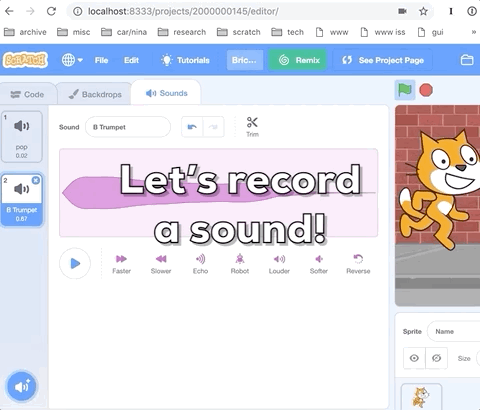This screenshot has width=480, height=410.
Task: Open the car/nina bookmarks folder
Action: [x=124, y=32]
